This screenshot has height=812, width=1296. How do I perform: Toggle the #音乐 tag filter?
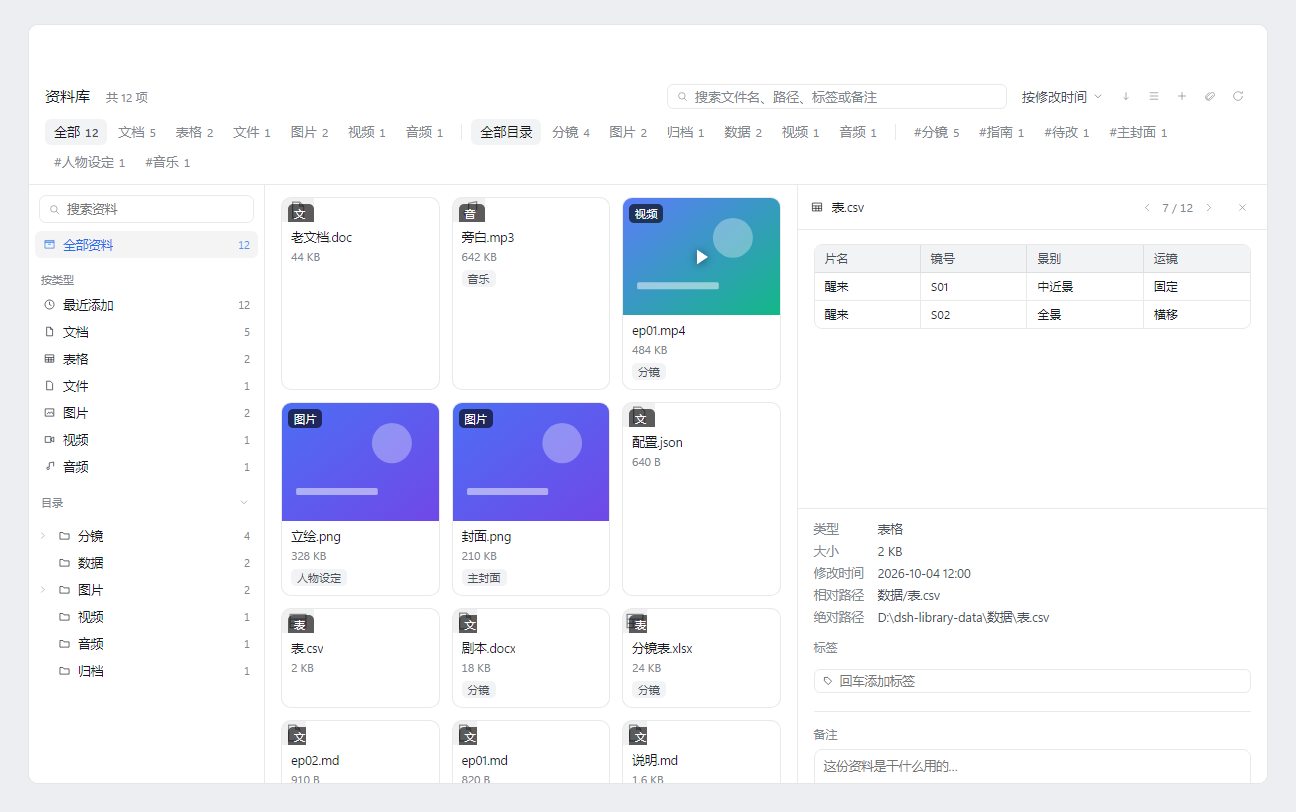point(167,162)
